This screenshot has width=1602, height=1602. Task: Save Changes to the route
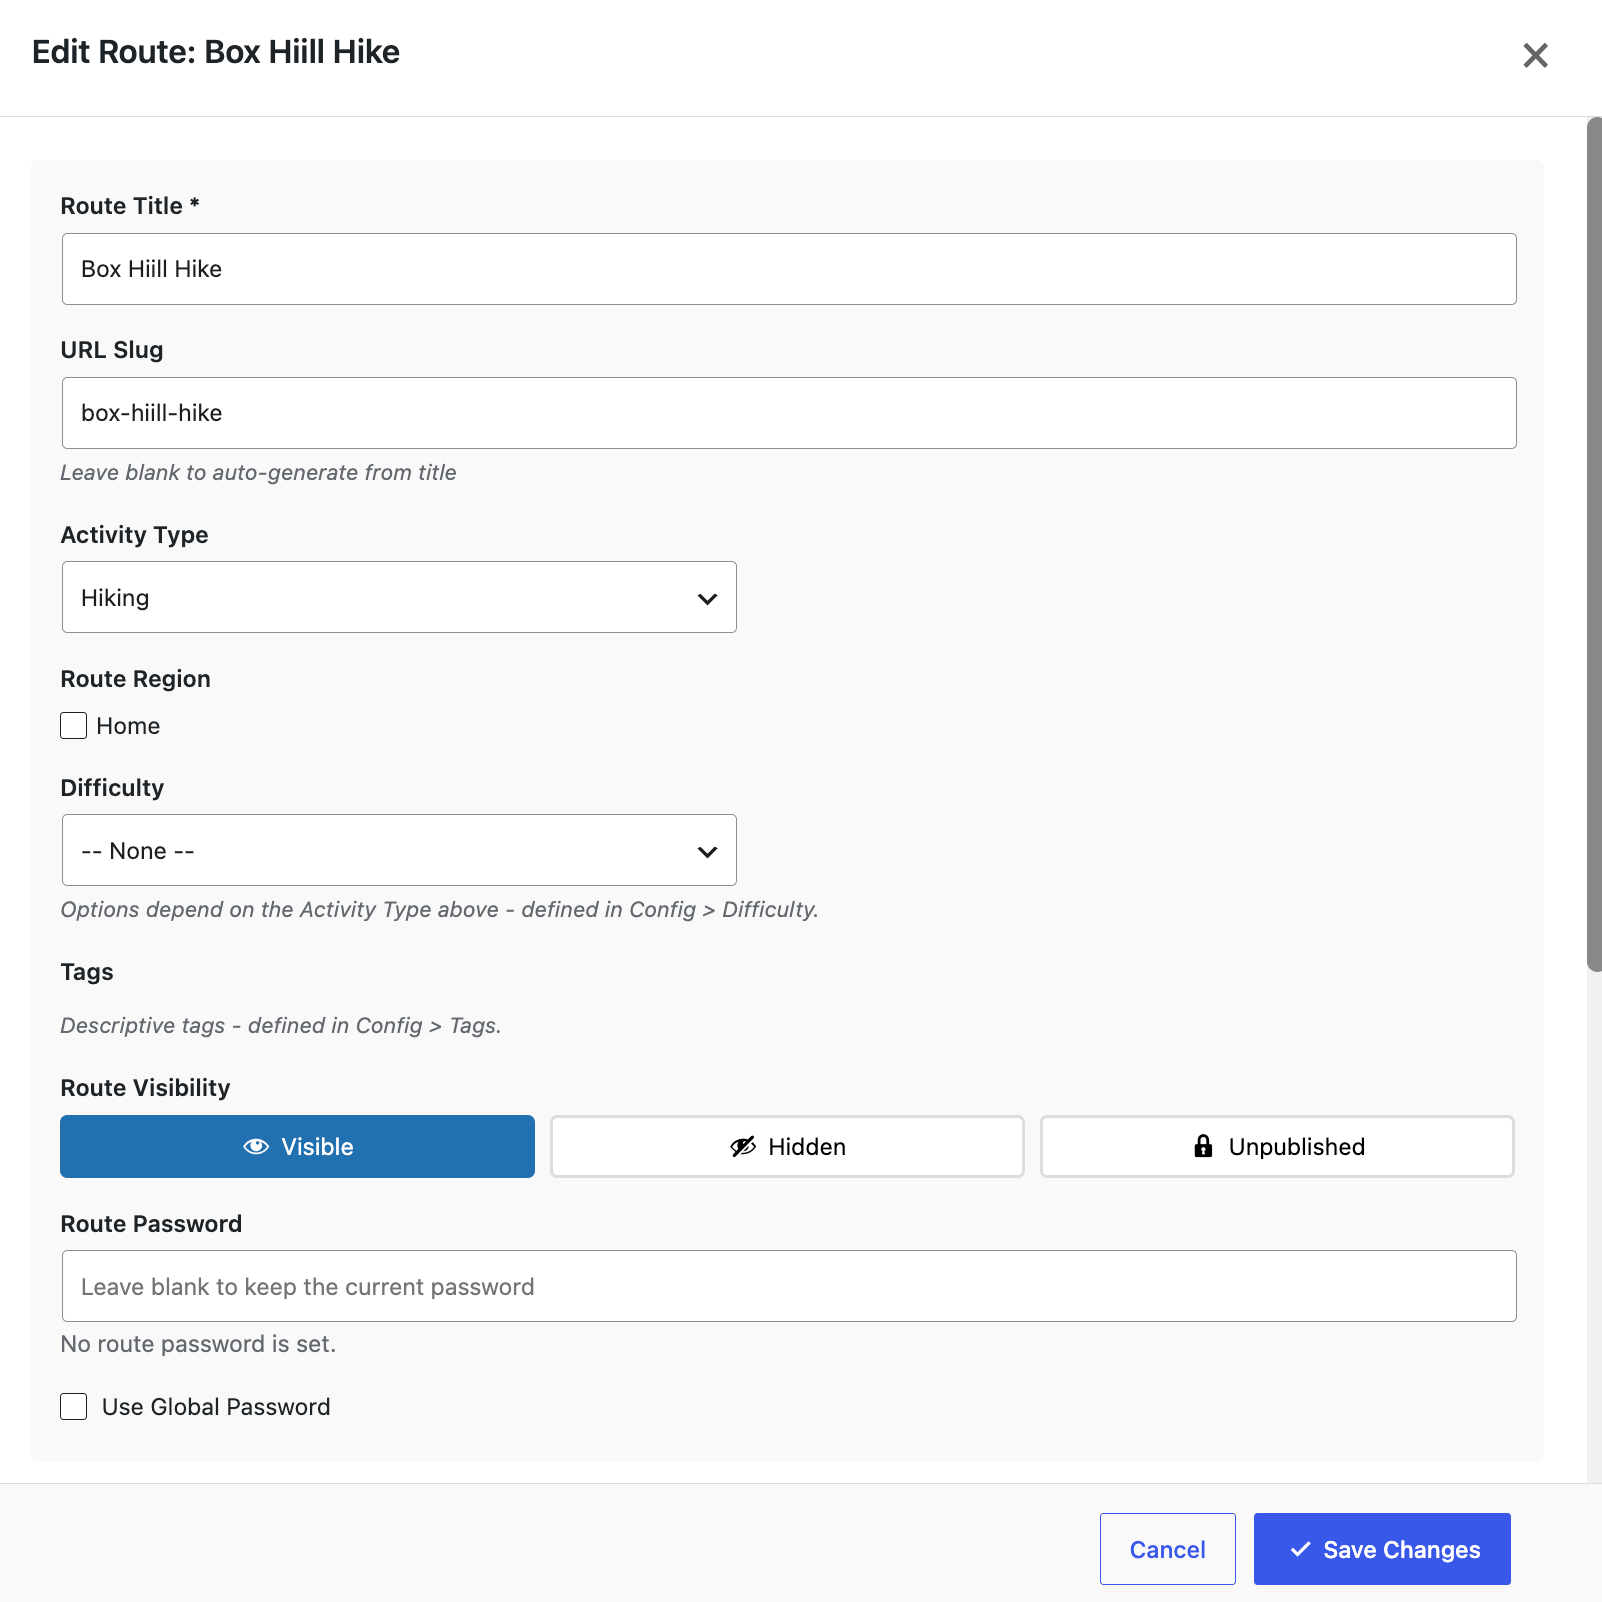(x=1382, y=1549)
